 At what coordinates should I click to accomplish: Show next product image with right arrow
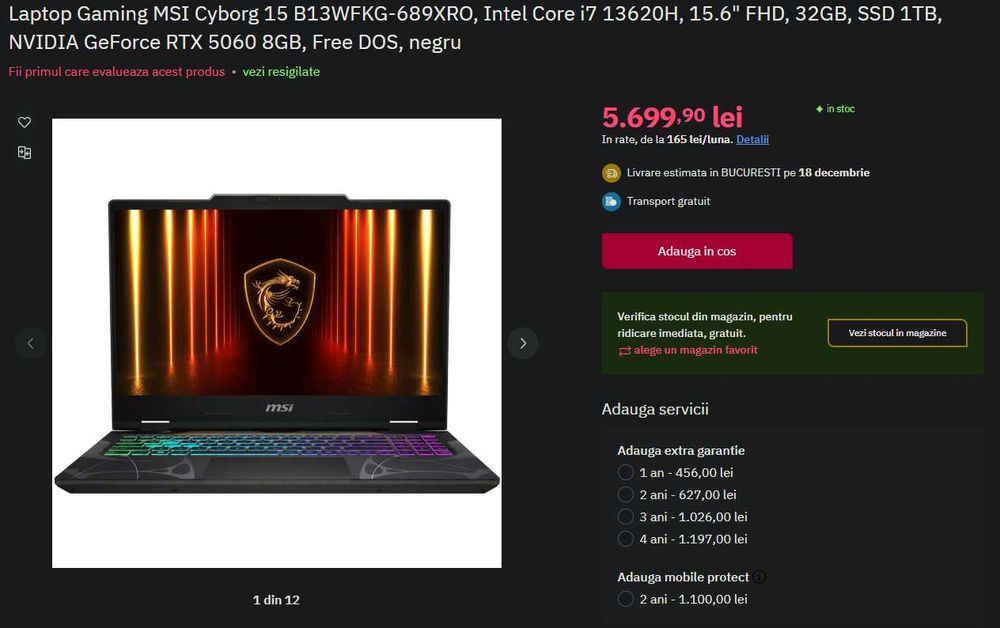[x=523, y=343]
